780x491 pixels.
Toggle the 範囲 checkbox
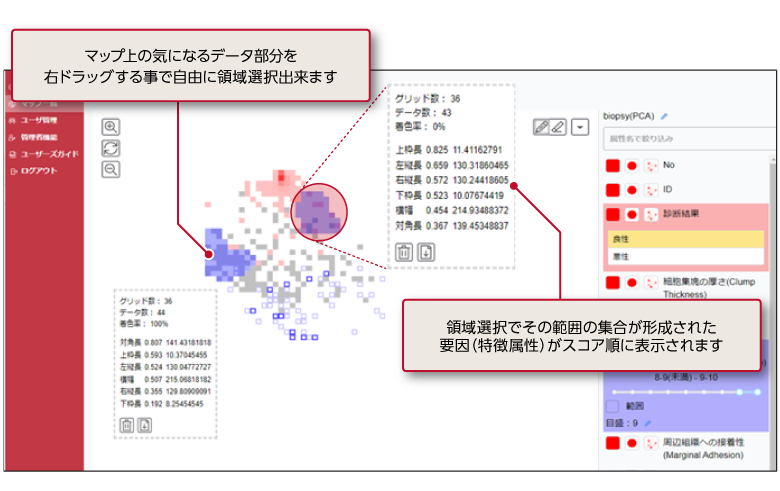611,408
